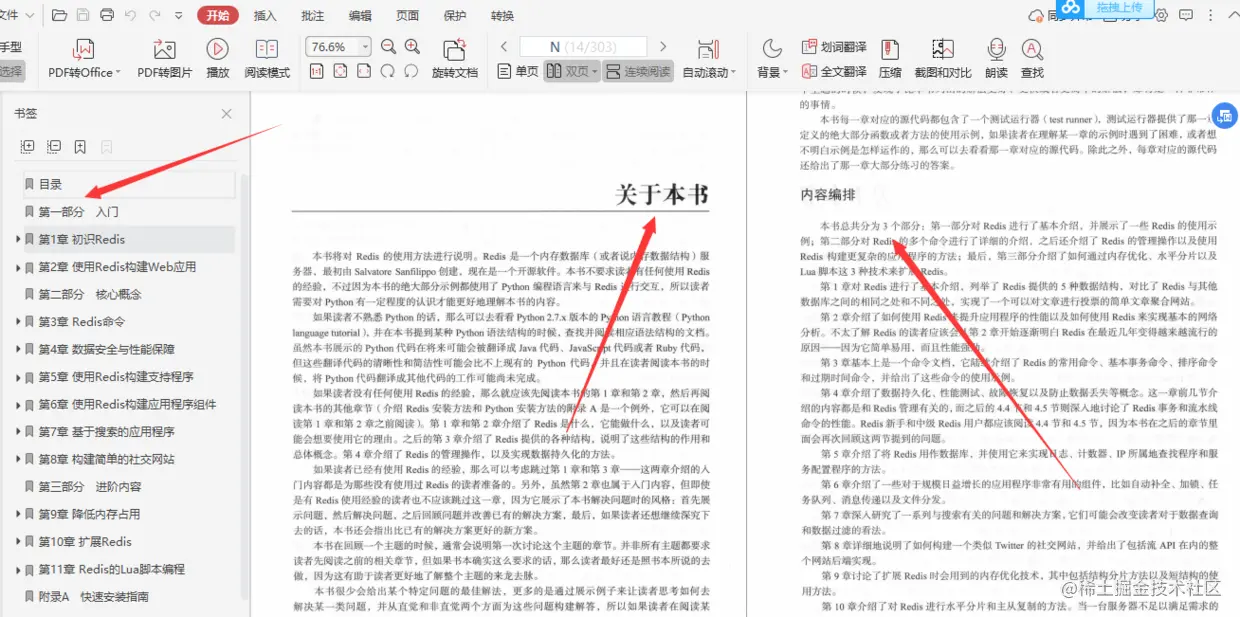
Task: Open the 文件 menu
Action: (16, 15)
